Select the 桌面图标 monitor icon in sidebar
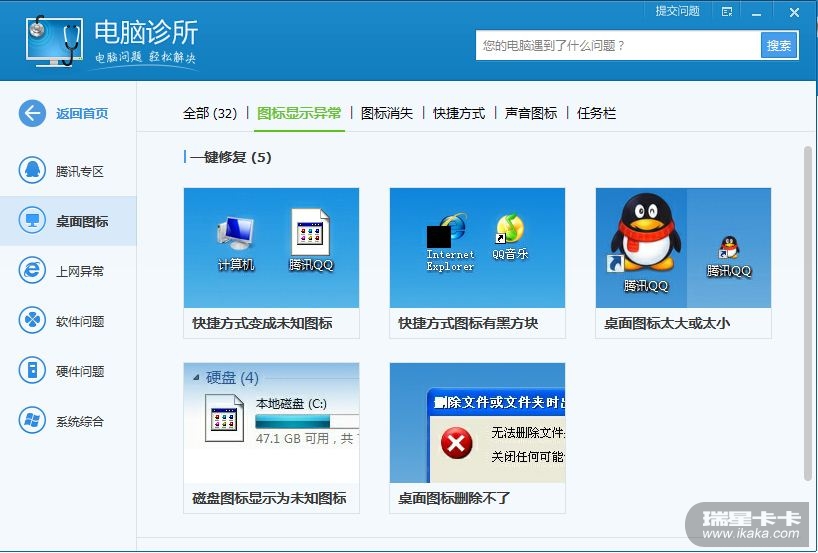The image size is (818, 553). point(32,221)
